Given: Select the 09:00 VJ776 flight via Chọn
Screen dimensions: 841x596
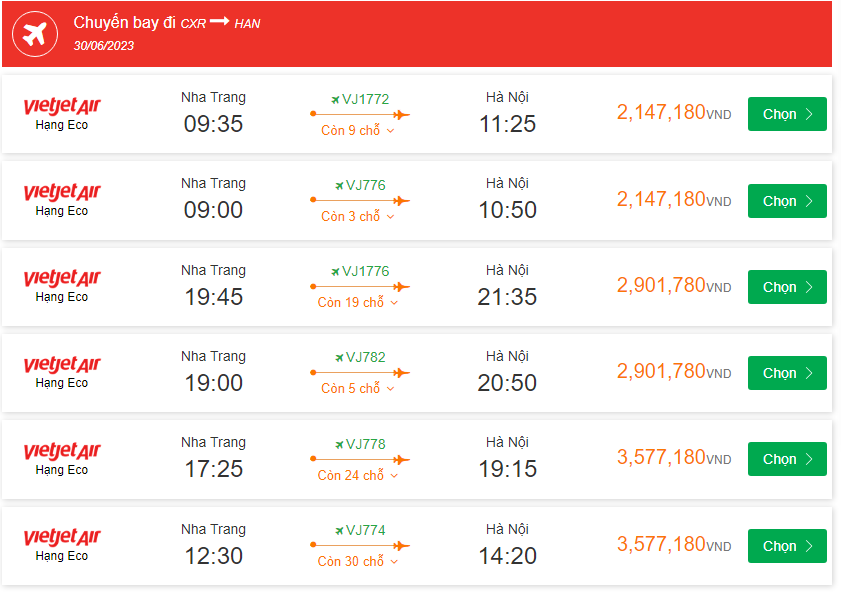Looking at the screenshot, I should coord(787,201).
